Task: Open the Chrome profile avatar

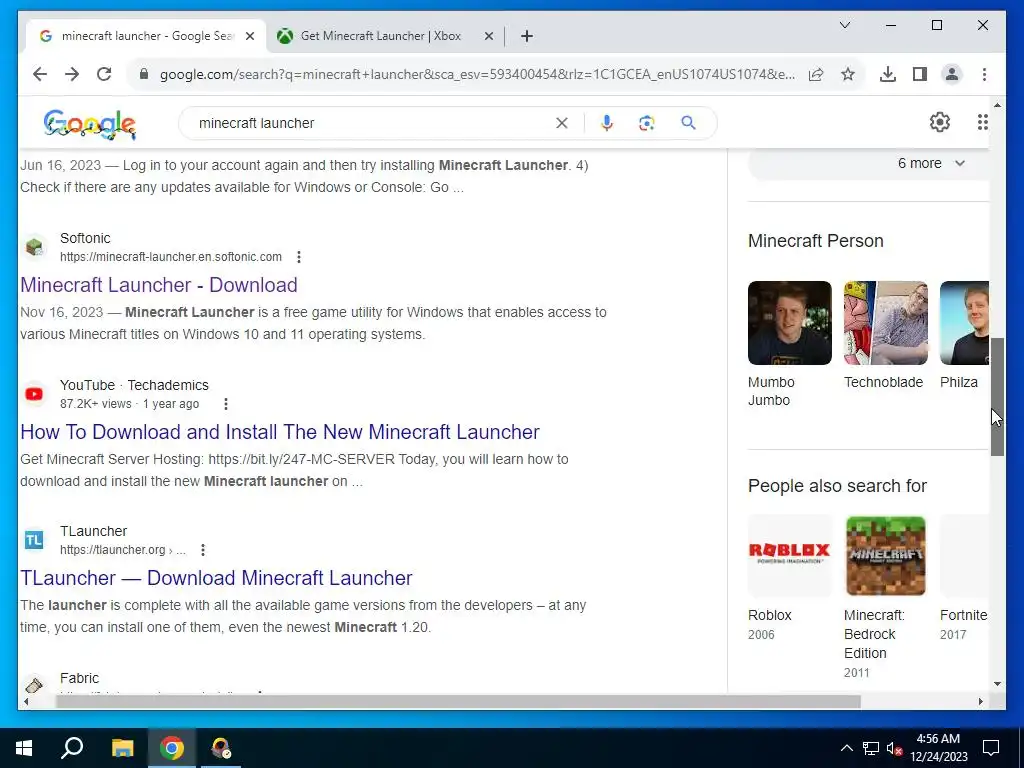Action: 952,74
